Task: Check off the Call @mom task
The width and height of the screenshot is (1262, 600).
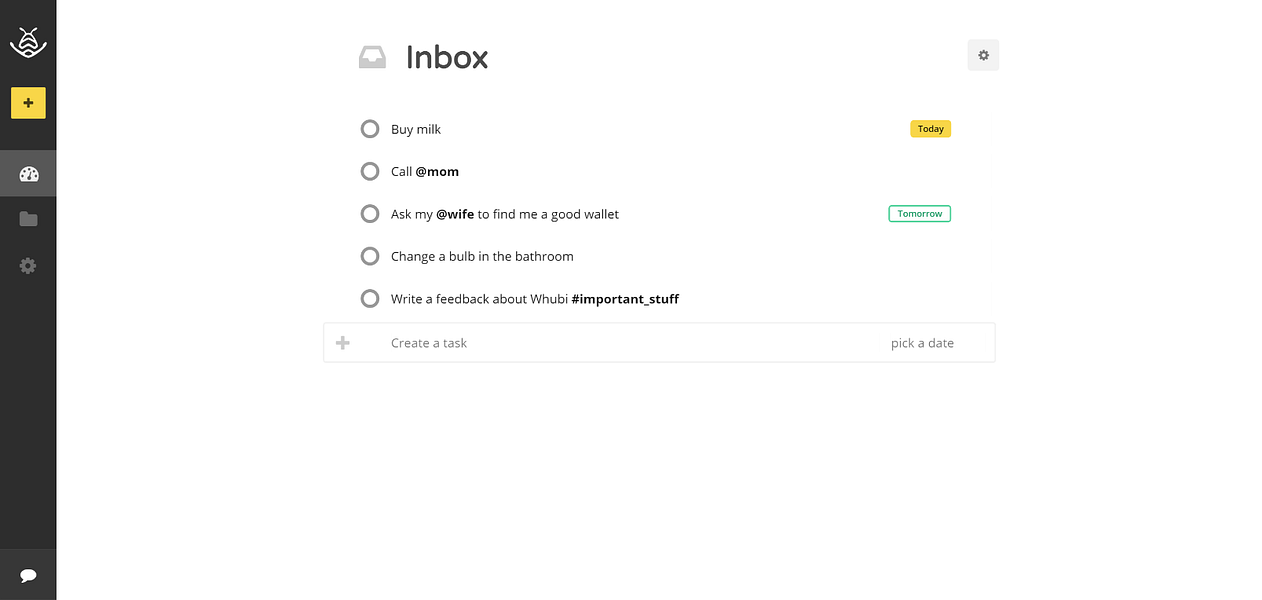Action: click(x=370, y=172)
